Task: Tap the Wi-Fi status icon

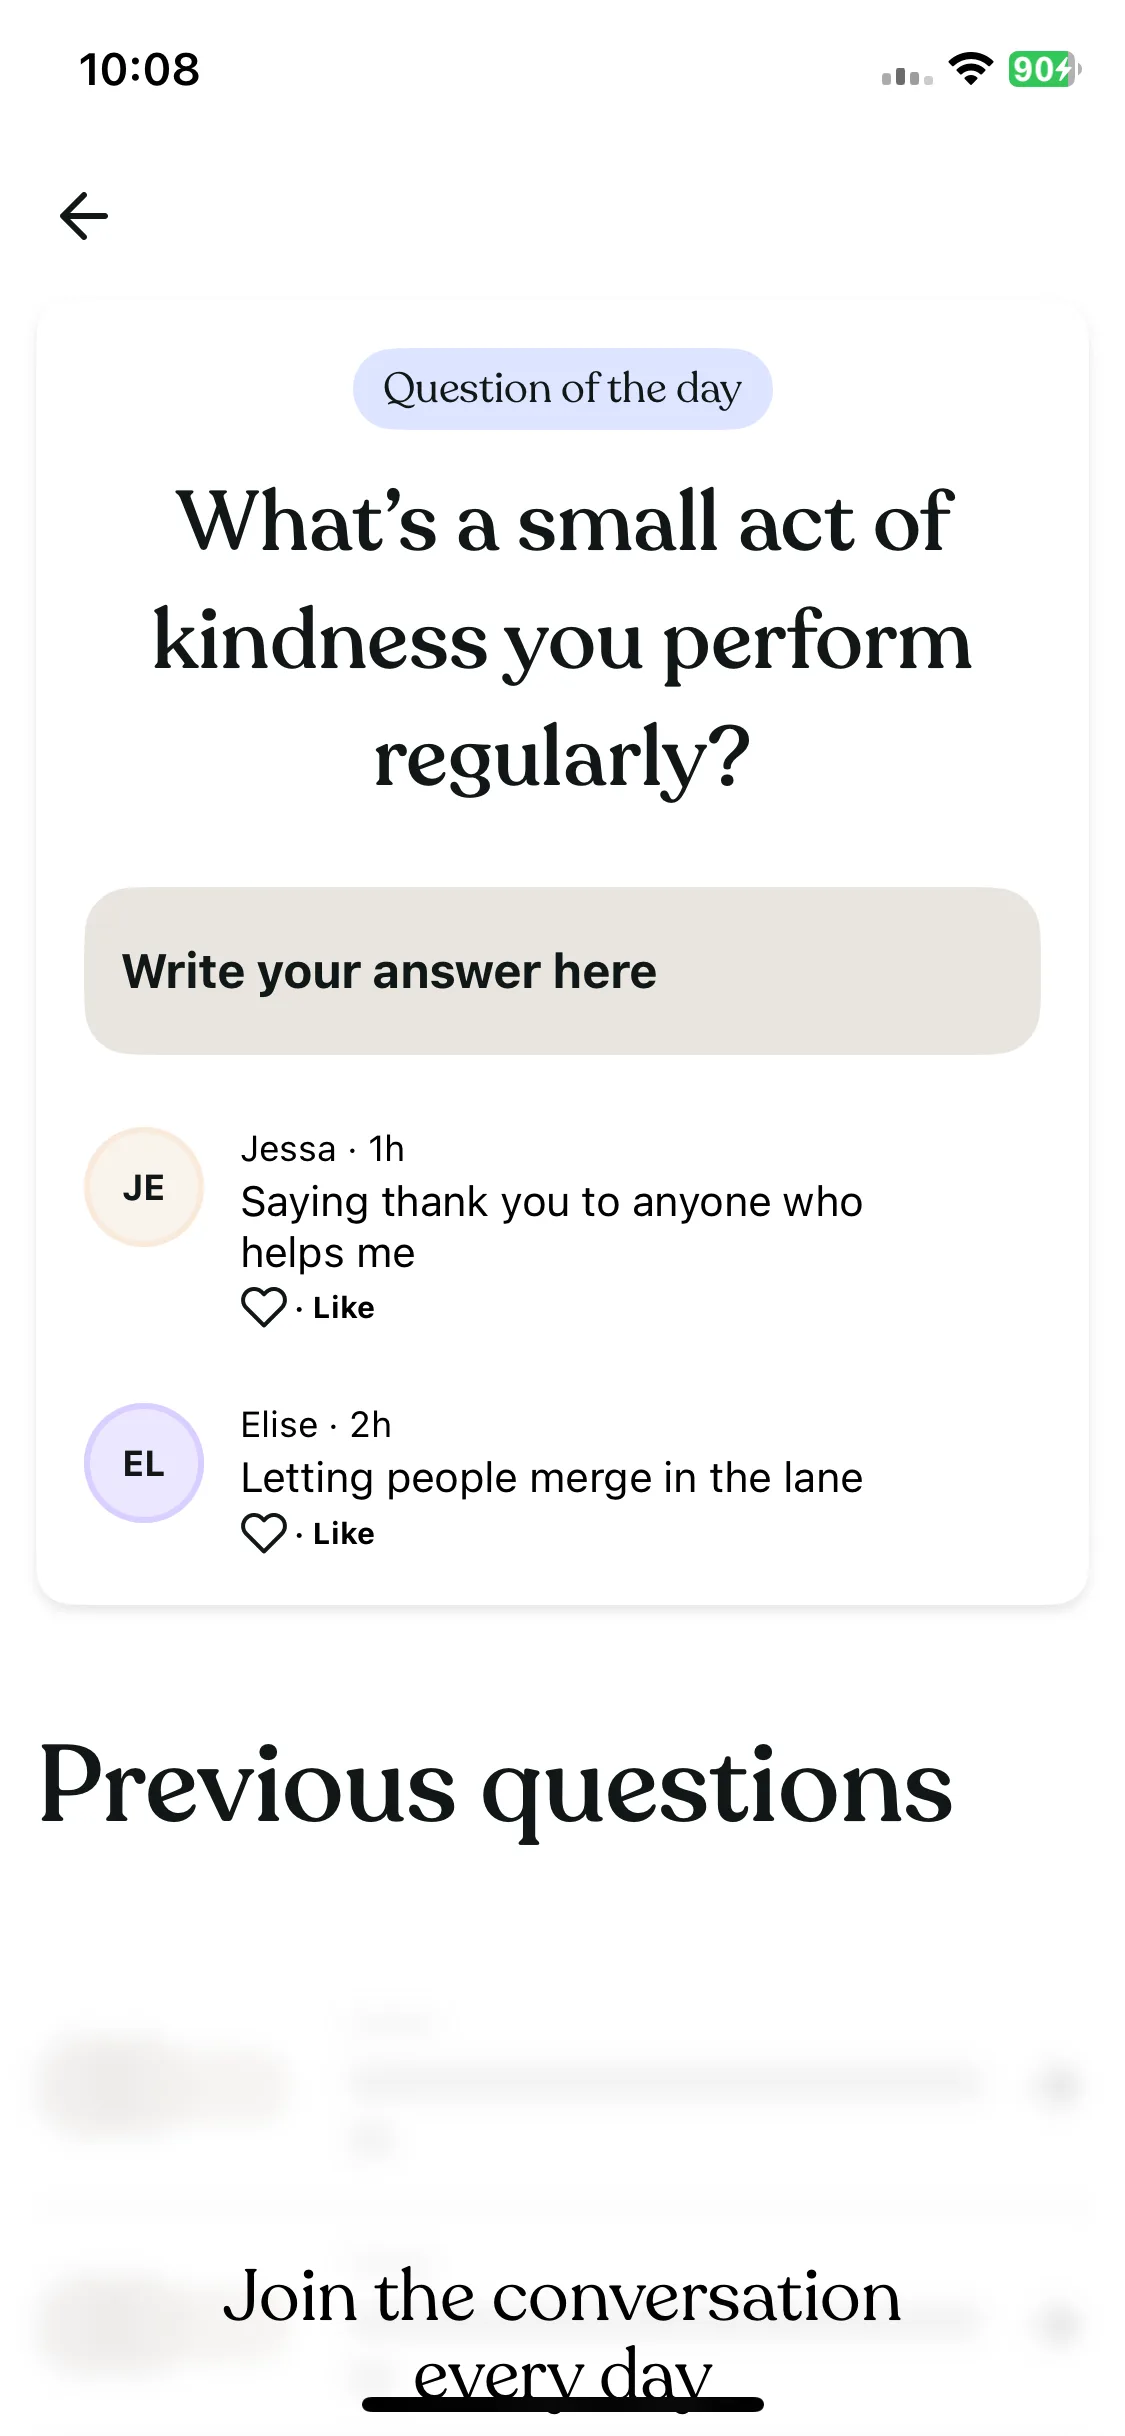Action: click(x=970, y=69)
